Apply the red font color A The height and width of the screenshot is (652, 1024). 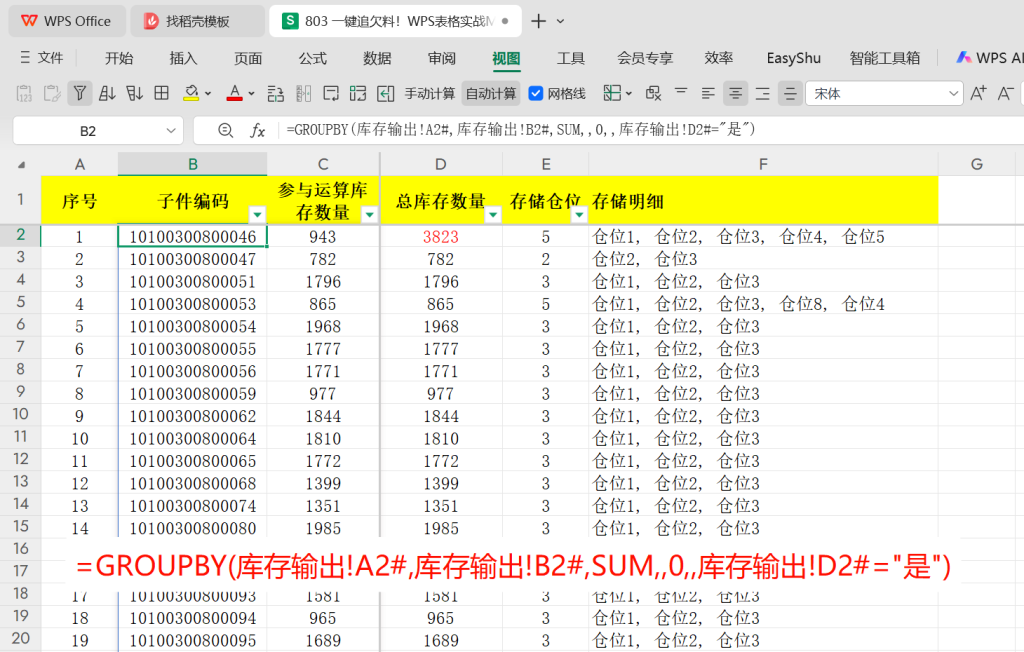(234, 93)
